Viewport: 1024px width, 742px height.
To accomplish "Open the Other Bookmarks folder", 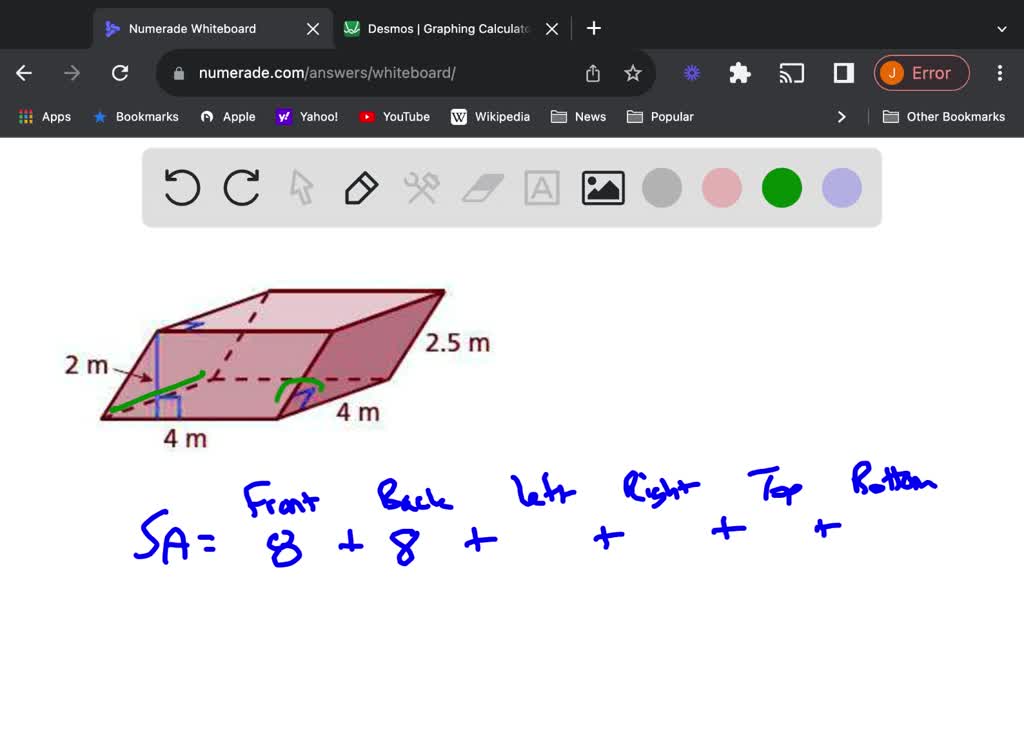I will coord(944,116).
